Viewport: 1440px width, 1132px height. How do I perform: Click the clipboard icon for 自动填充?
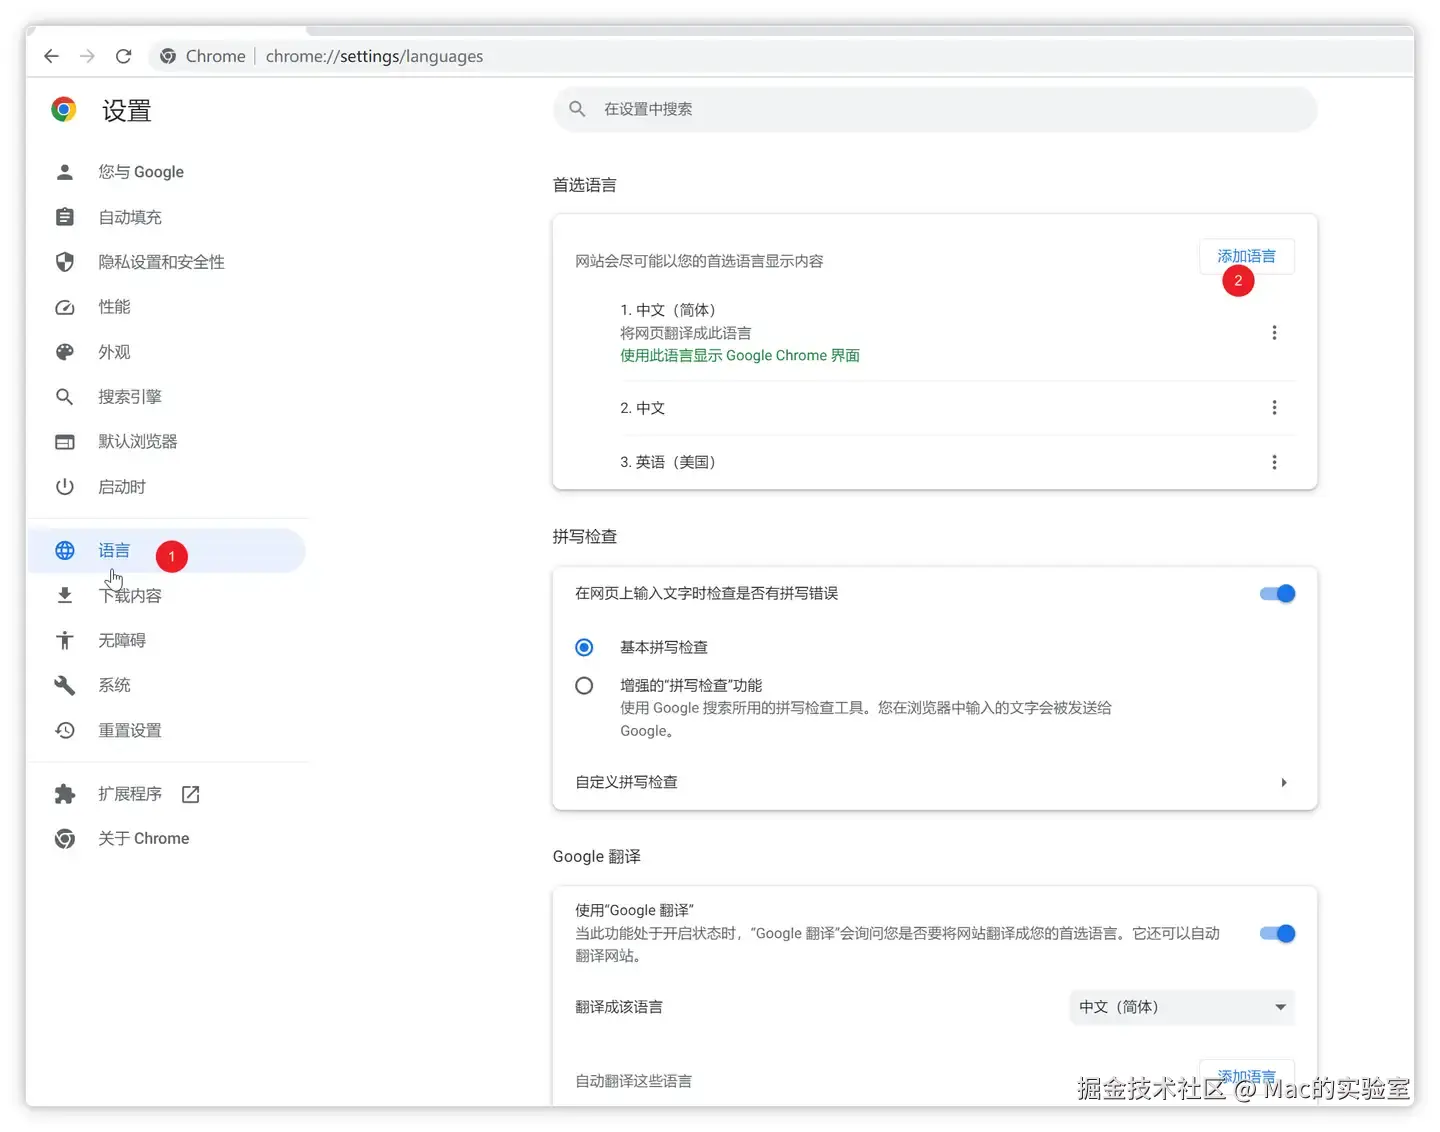click(x=65, y=217)
